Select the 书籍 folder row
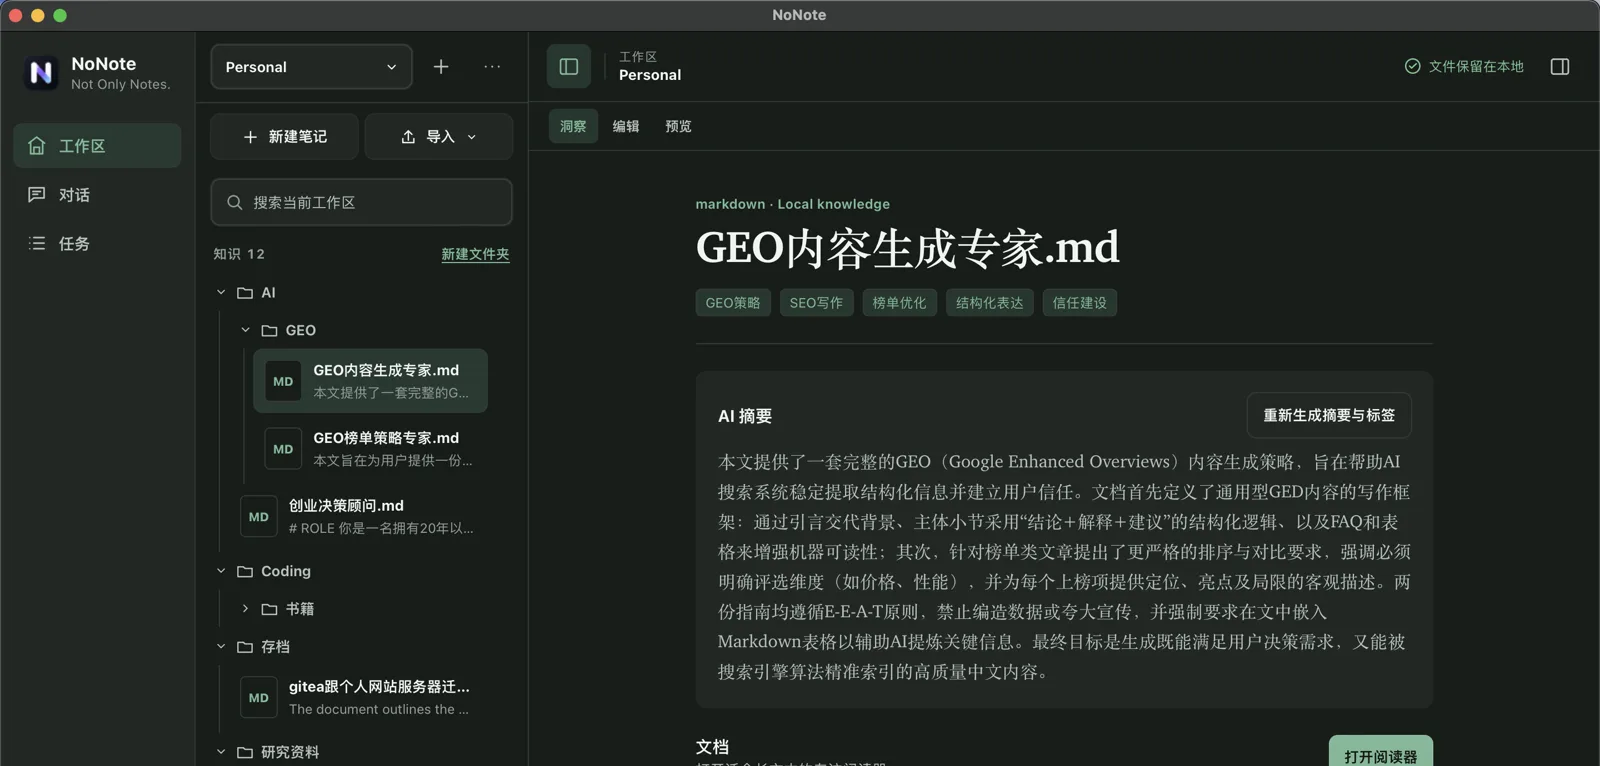The width and height of the screenshot is (1600, 766). (x=374, y=609)
